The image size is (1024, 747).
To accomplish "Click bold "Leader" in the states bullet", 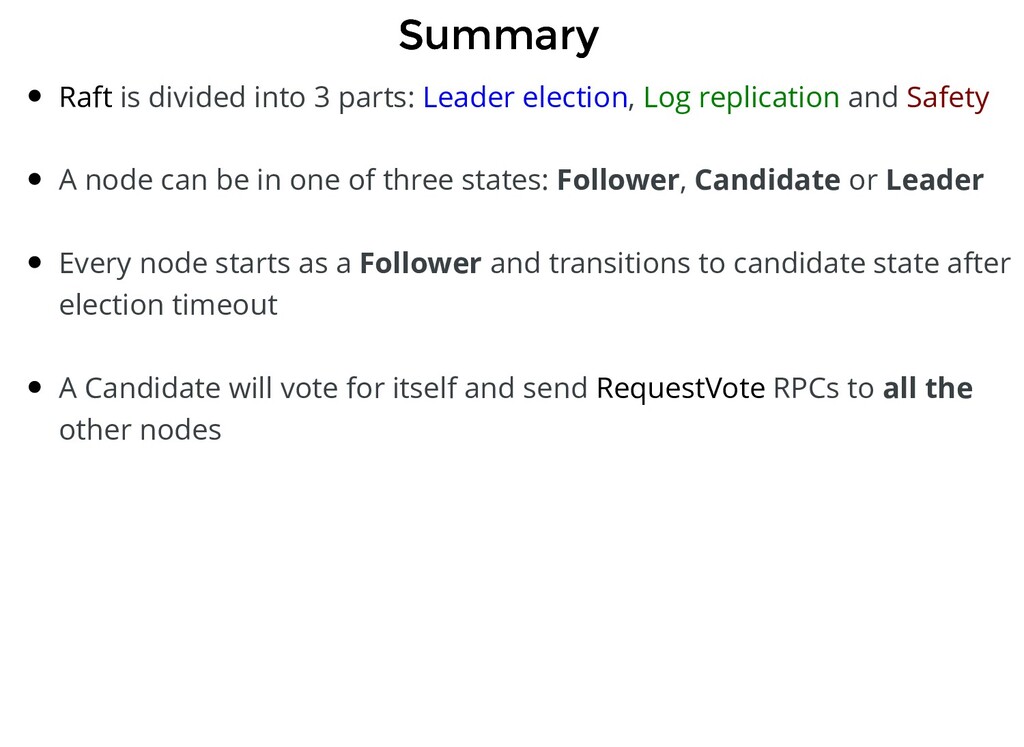I will 934,180.
